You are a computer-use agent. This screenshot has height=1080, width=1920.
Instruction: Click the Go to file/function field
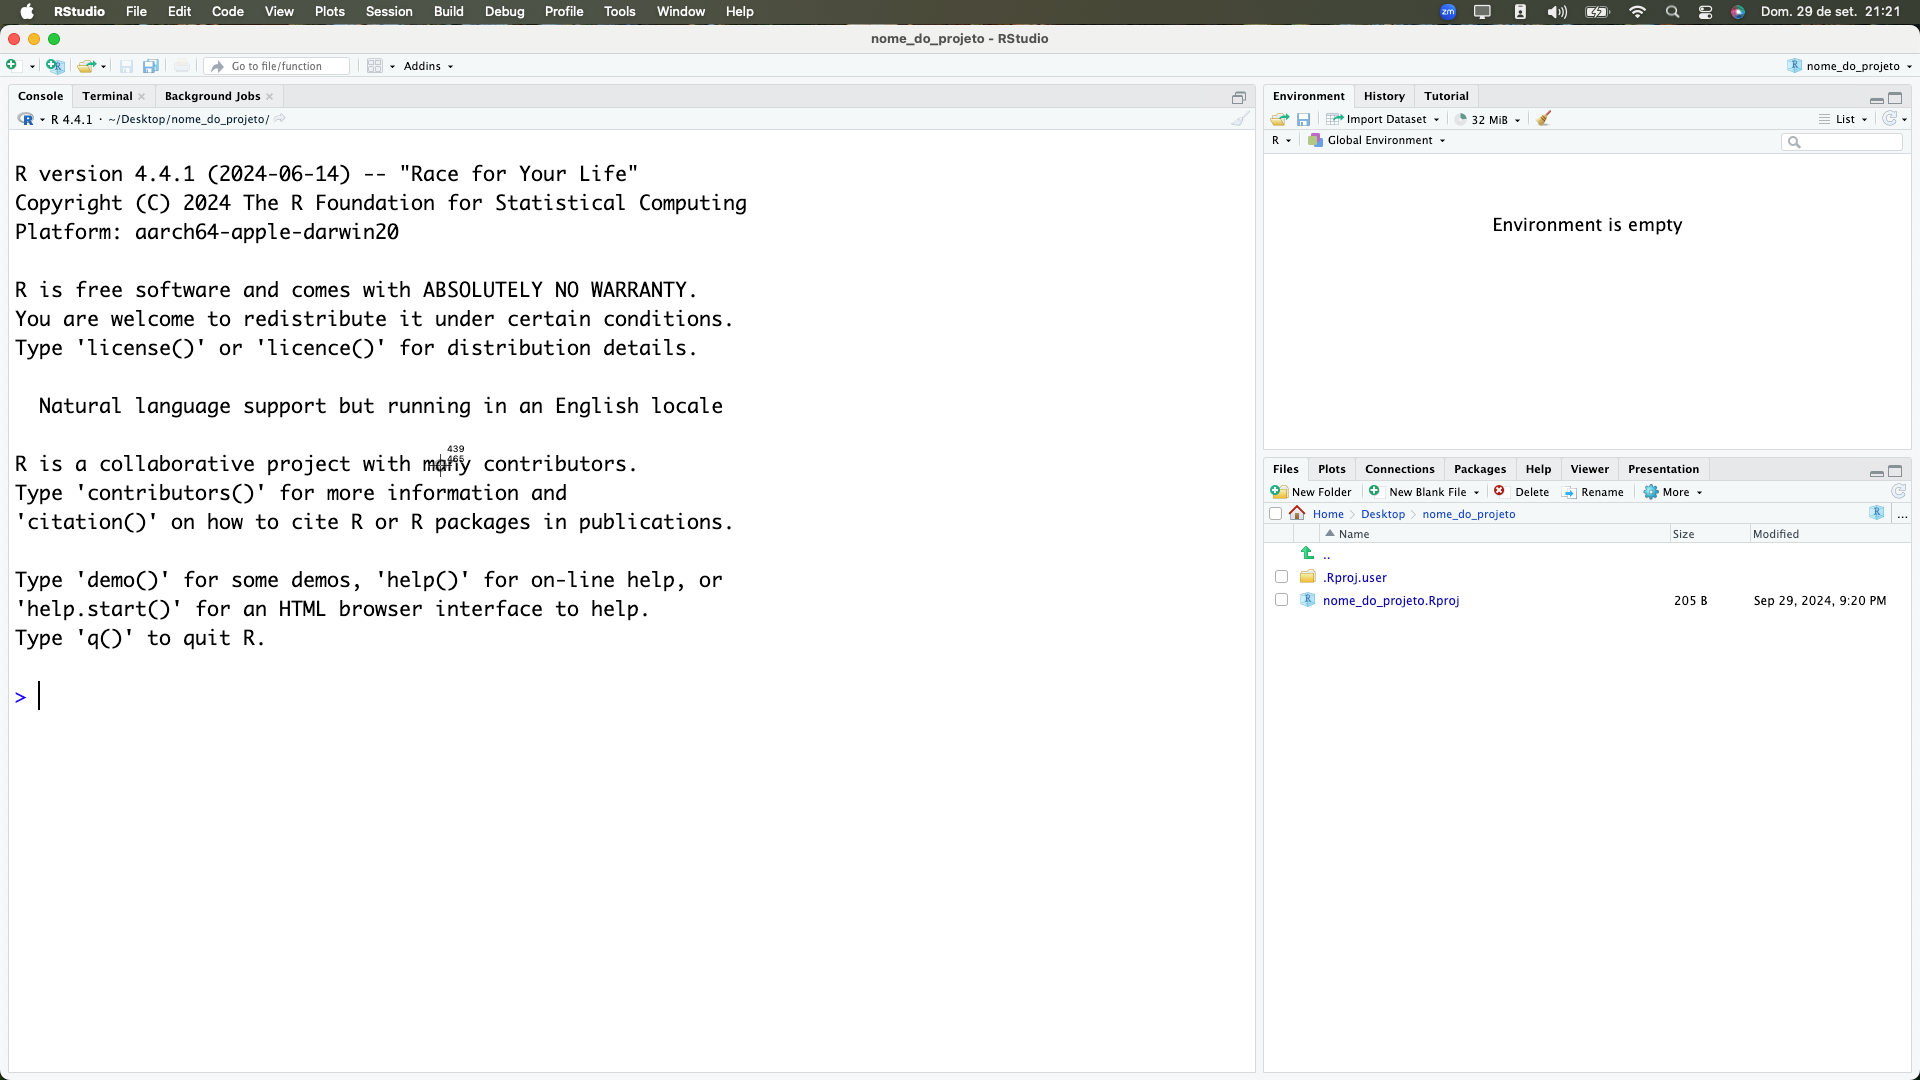278,66
